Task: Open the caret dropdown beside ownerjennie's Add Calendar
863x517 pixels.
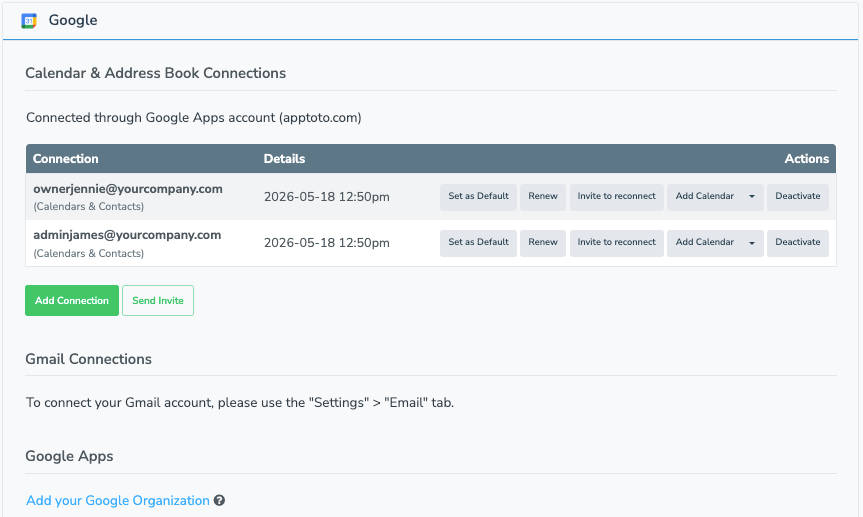Action: (x=752, y=197)
